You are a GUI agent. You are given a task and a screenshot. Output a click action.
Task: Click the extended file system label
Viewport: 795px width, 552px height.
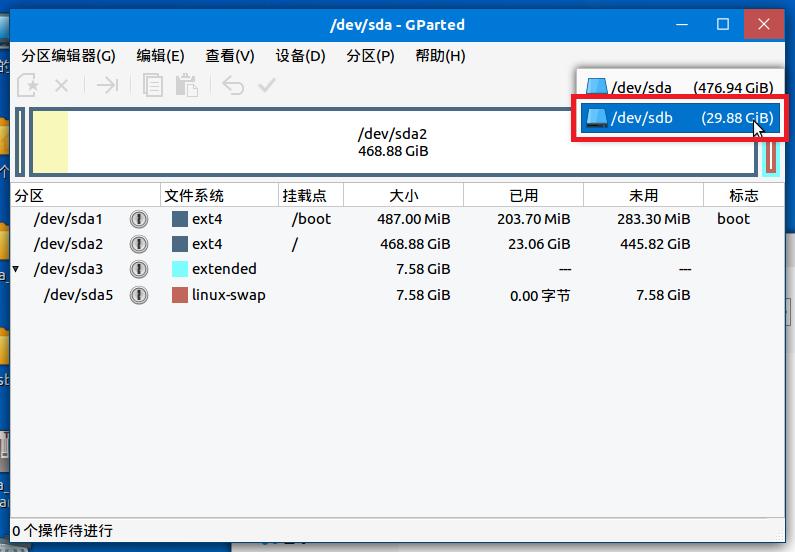click(224, 269)
